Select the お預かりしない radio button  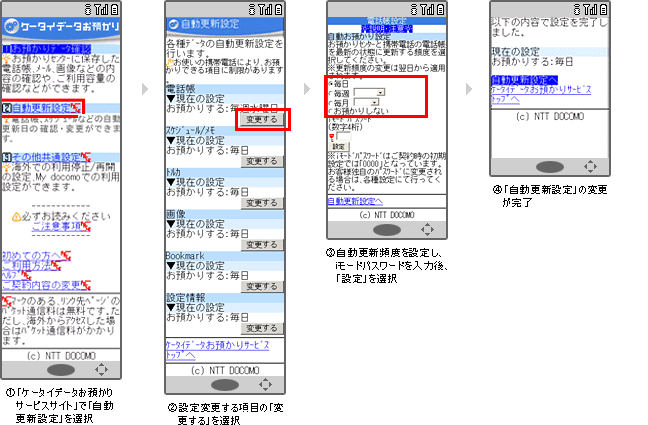coord(331,112)
